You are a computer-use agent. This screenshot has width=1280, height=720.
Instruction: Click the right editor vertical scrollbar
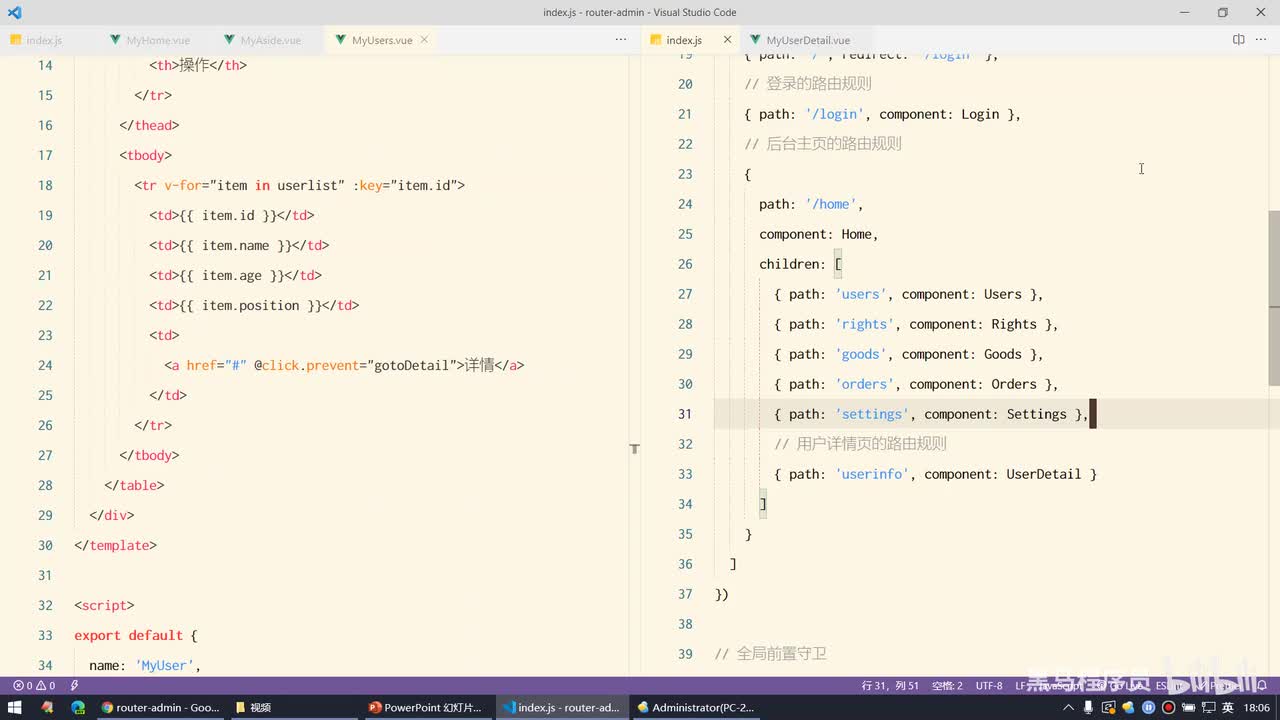(1274, 300)
